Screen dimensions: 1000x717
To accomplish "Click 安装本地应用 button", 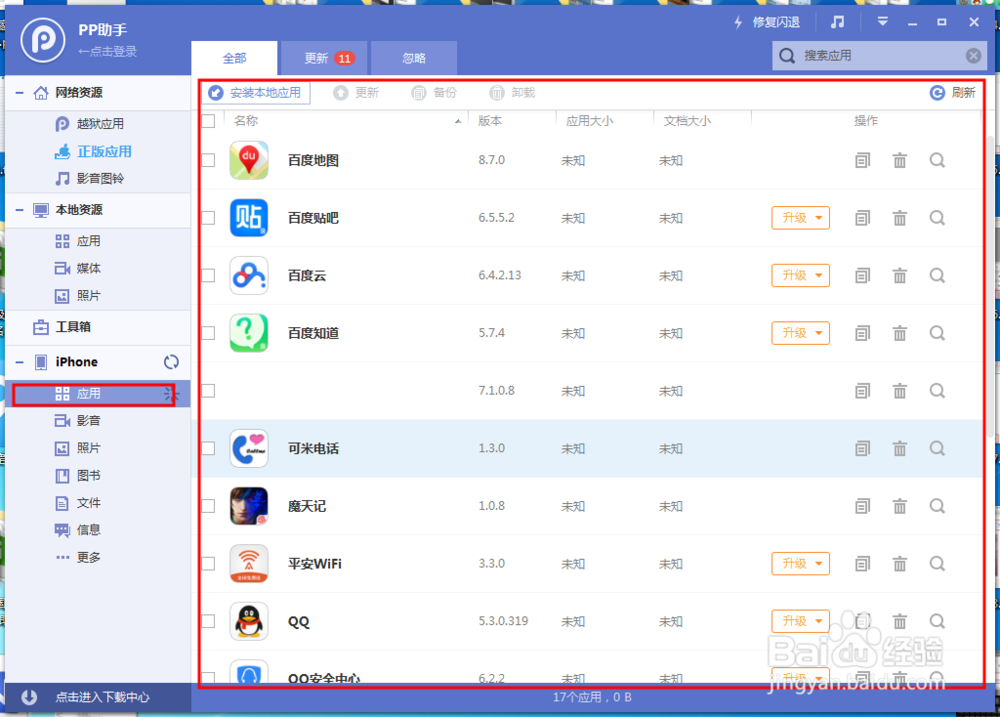I will pyautogui.click(x=255, y=93).
